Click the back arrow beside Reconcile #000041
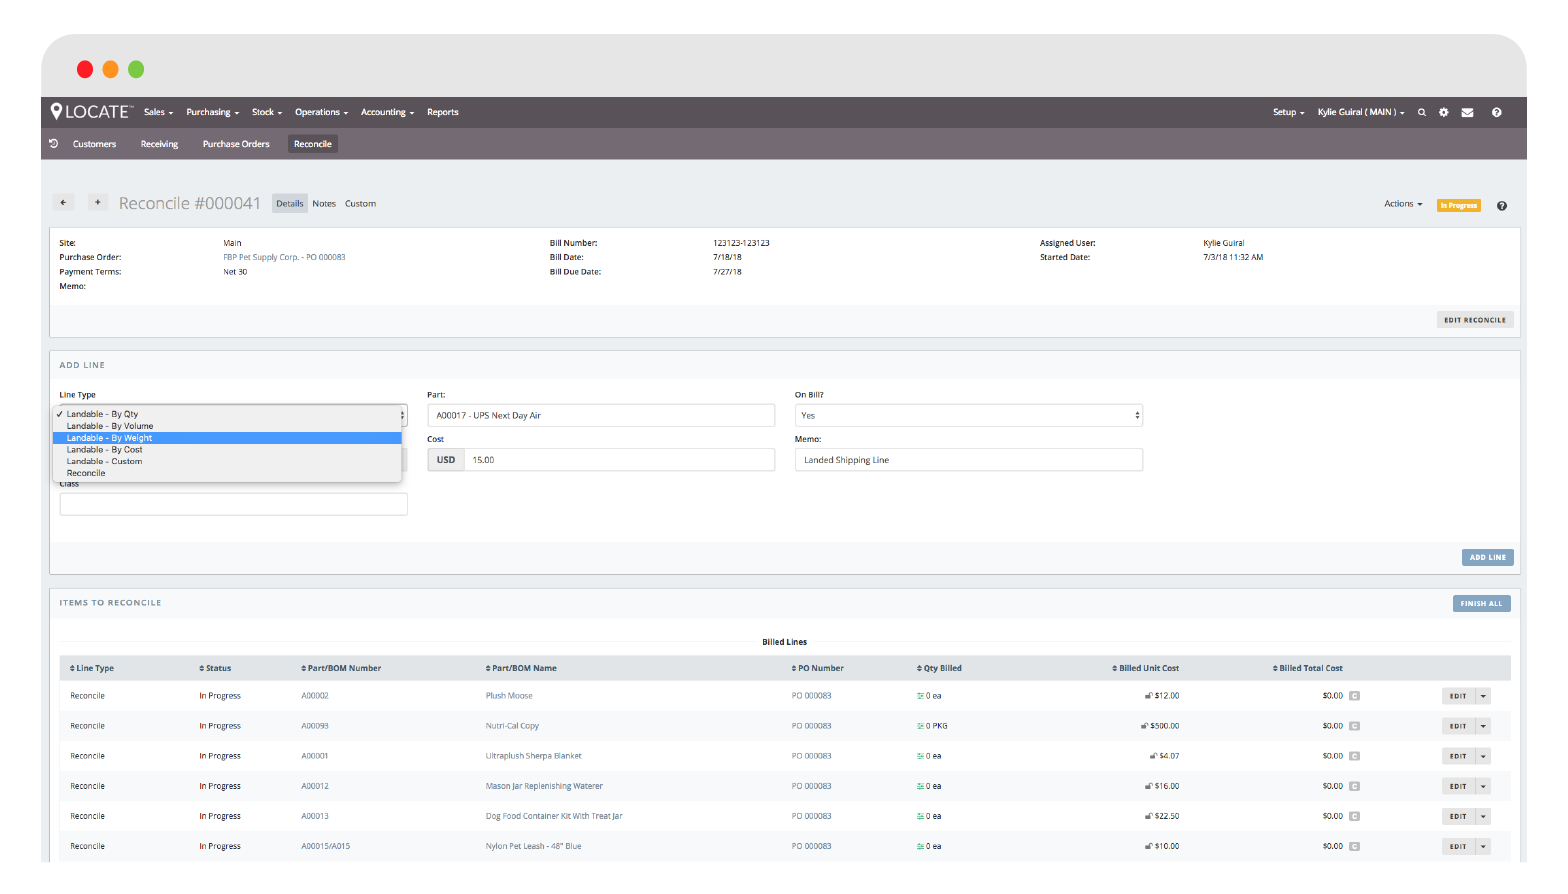1568x894 pixels. click(63, 202)
